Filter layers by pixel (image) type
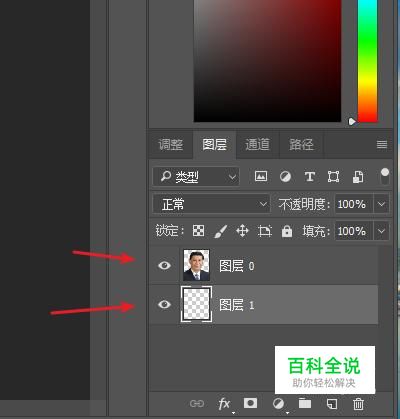The height and width of the screenshot is (419, 400). click(261, 176)
